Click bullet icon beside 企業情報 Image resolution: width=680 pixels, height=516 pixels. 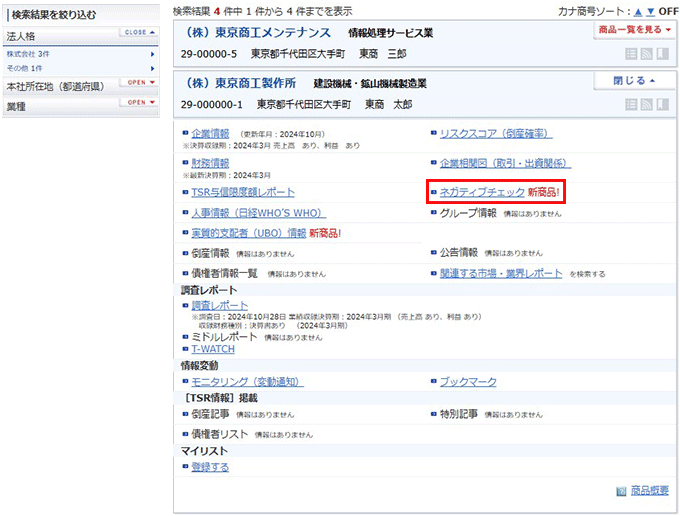pos(186,133)
